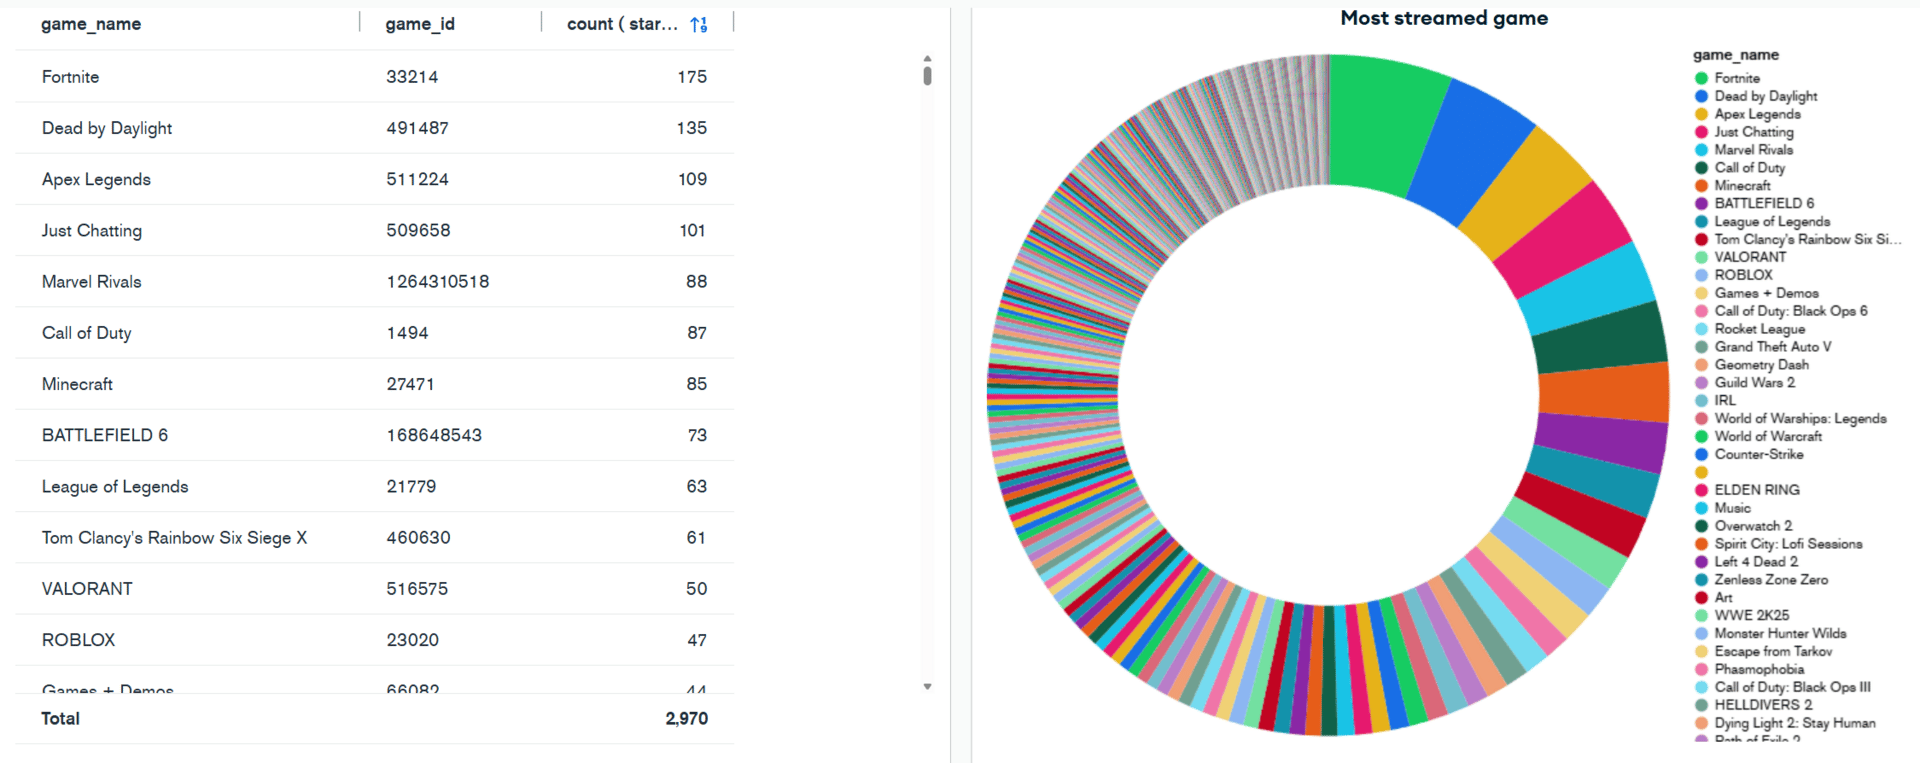Click the count value 175
This screenshot has height=763, width=1920.
coord(692,77)
